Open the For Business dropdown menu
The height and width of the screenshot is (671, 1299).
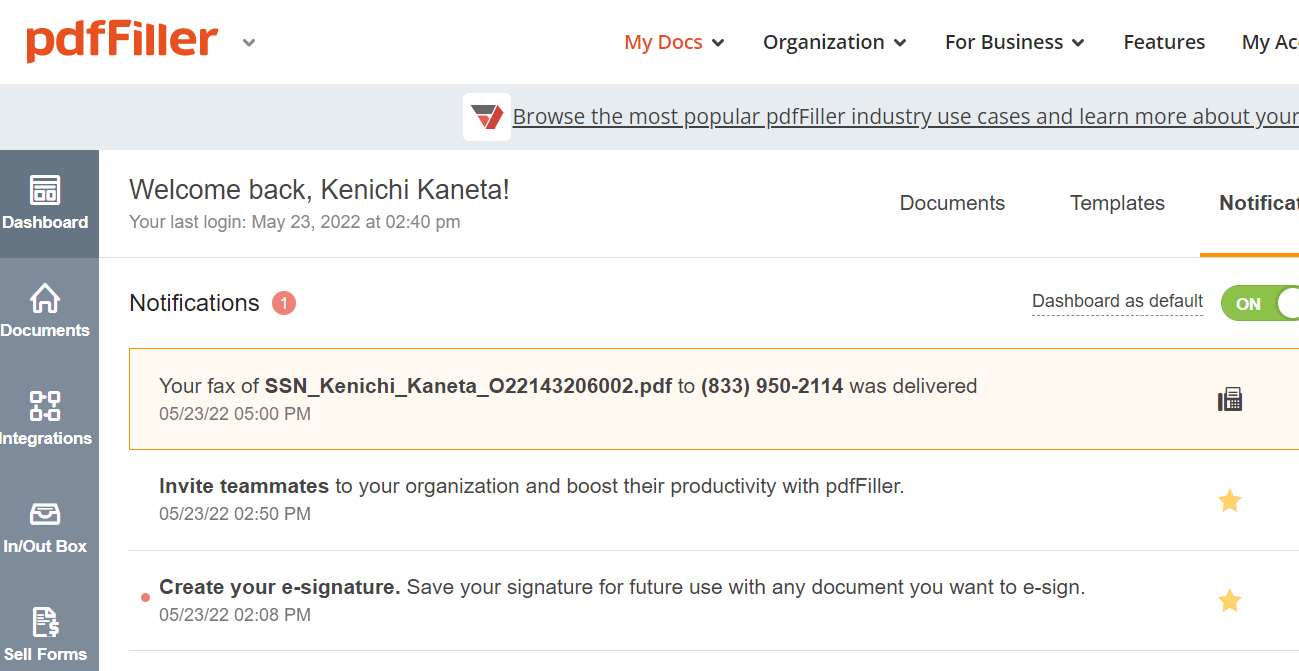coord(1014,42)
